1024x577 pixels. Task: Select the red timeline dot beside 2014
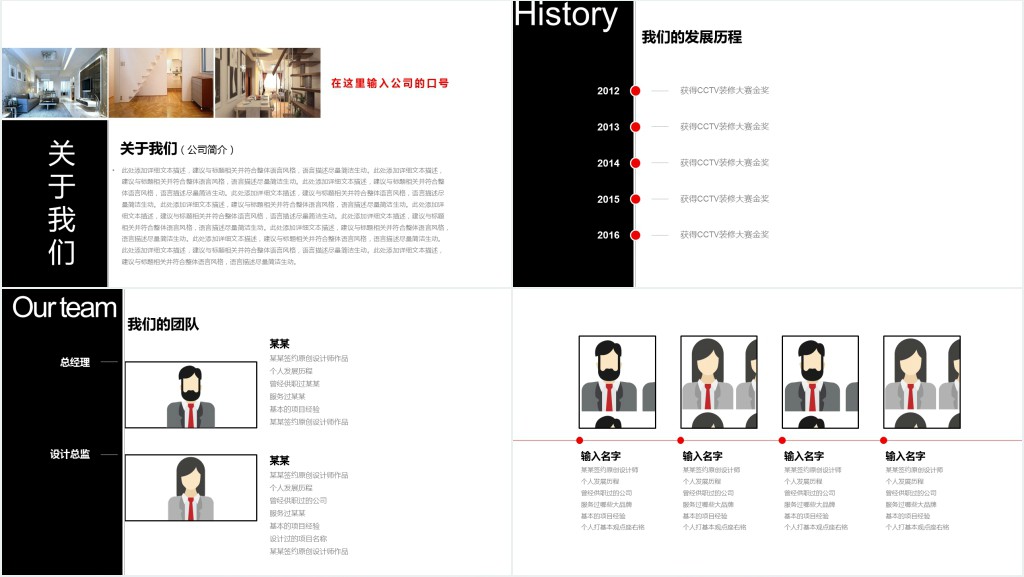[x=635, y=163]
